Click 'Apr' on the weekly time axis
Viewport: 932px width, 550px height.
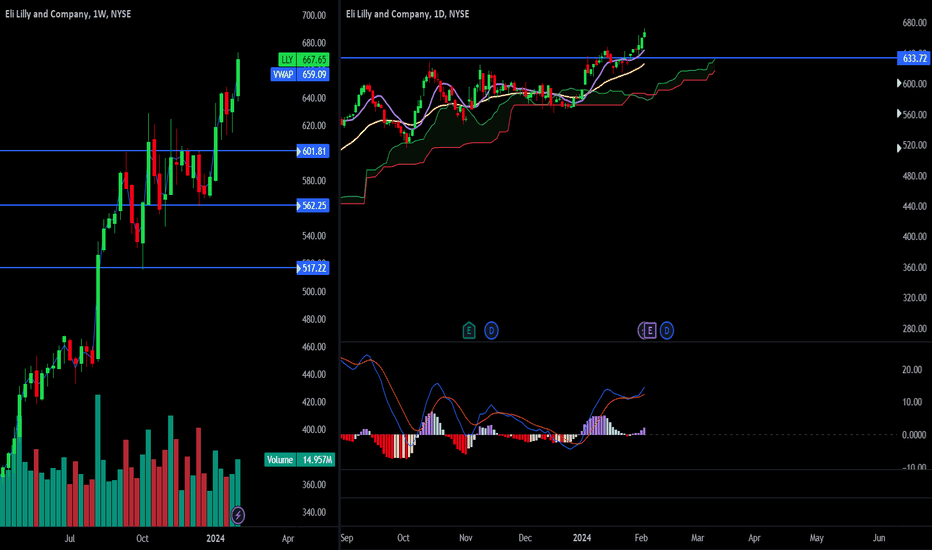pyautogui.click(x=288, y=539)
